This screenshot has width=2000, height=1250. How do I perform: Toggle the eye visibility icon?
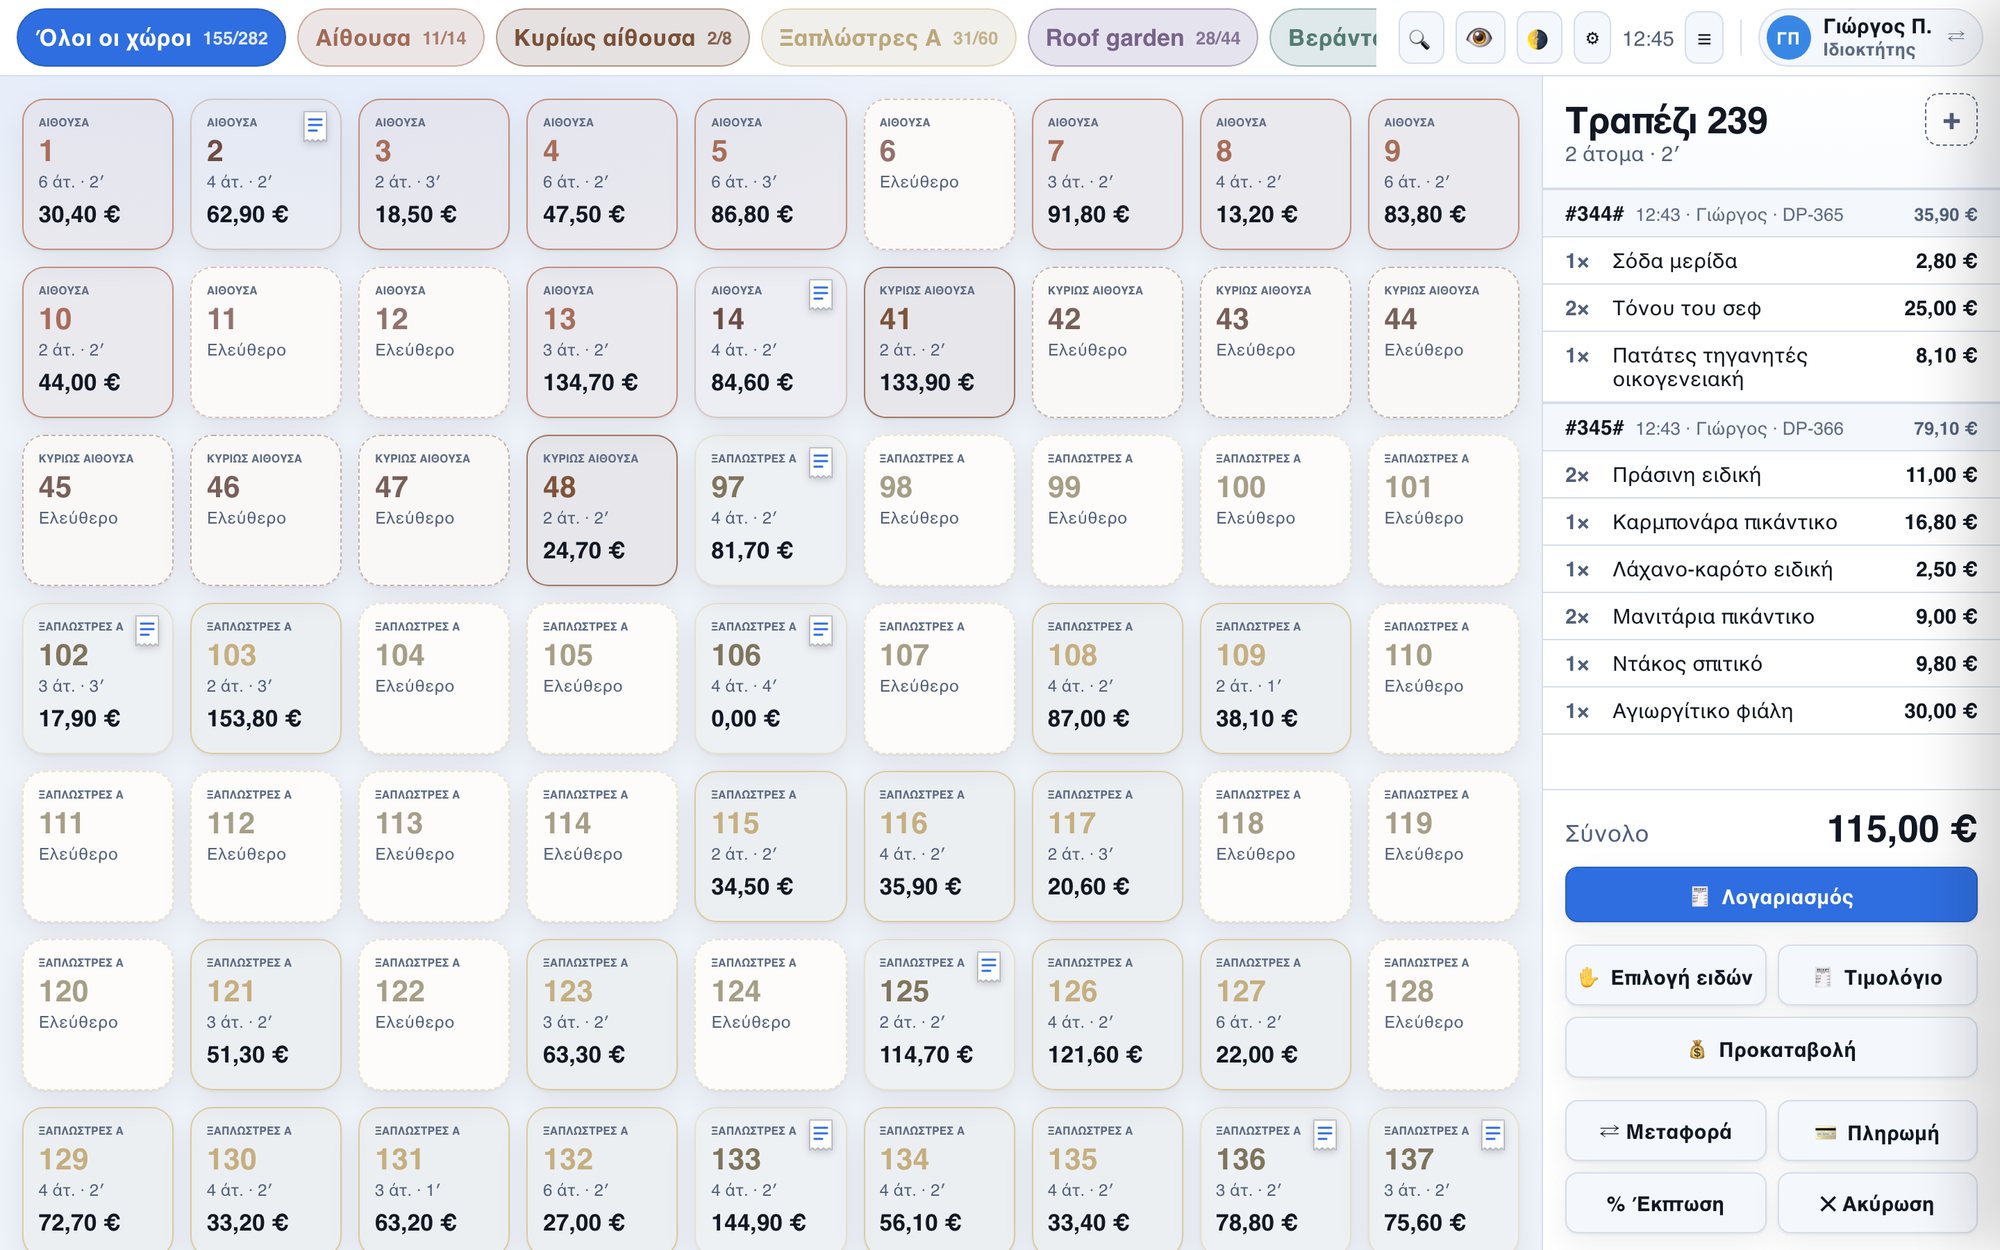(1479, 39)
